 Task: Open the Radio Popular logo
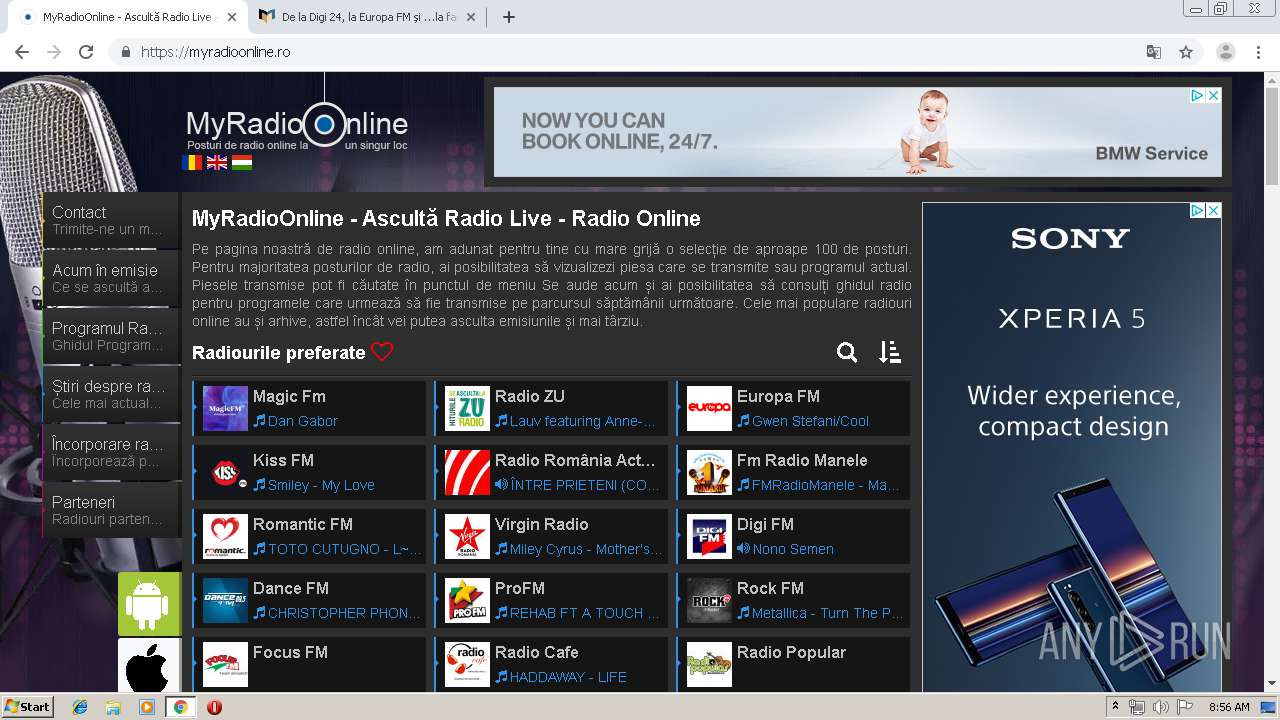[x=709, y=665]
